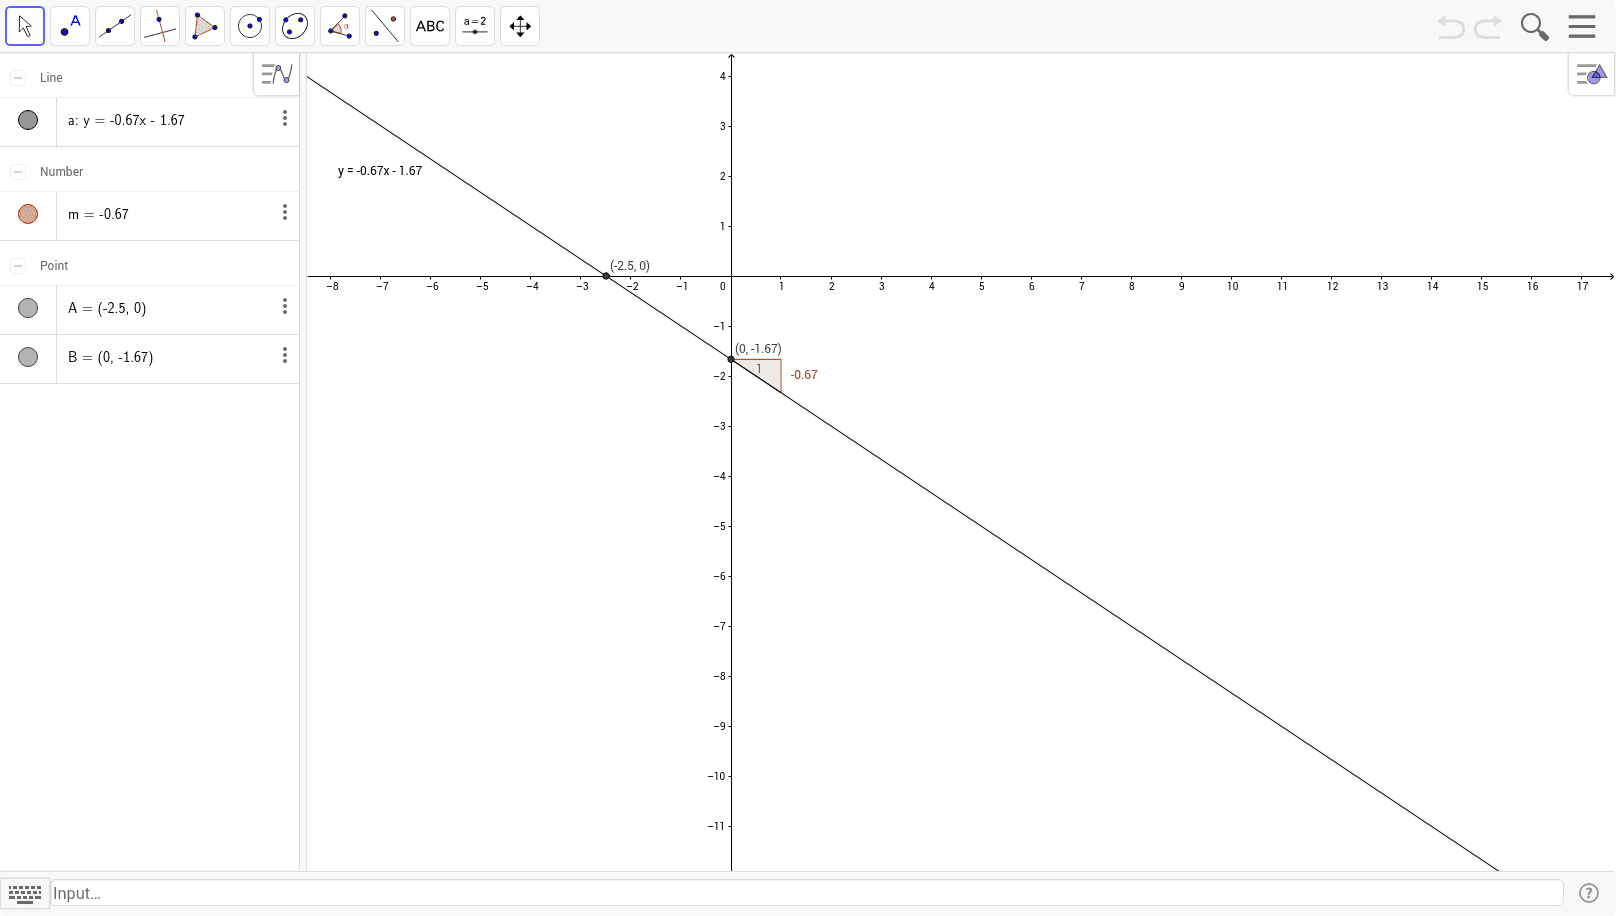The width and height of the screenshot is (1616, 916).
Task: Select the equation a: y = -0.67x - 1.67
Action: 126,120
